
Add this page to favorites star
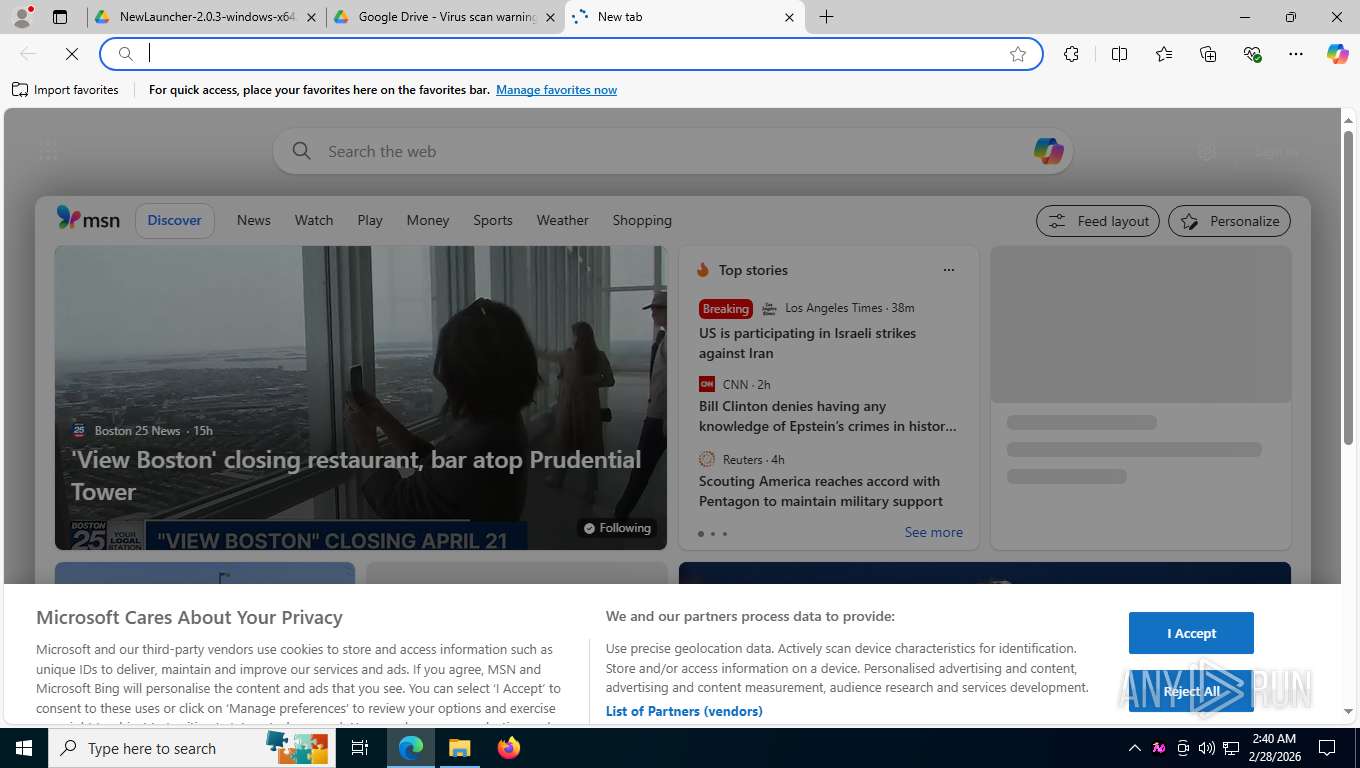point(1018,54)
